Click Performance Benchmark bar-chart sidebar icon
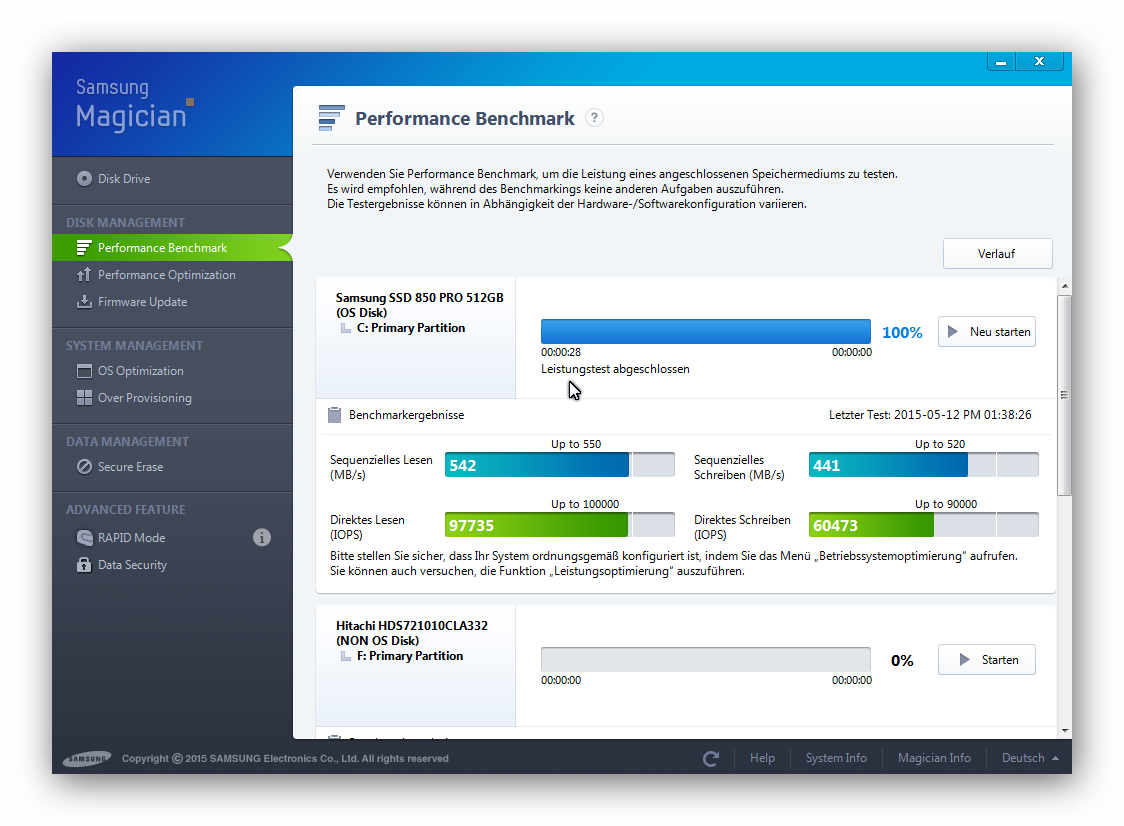The height and width of the screenshot is (826, 1124). click(x=84, y=247)
